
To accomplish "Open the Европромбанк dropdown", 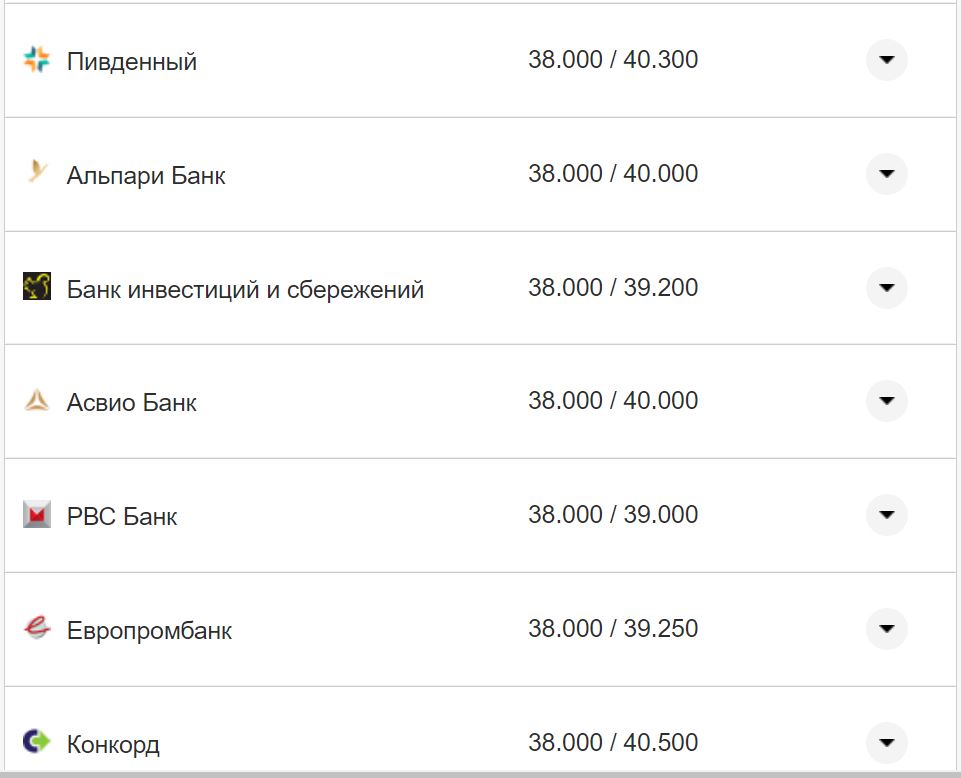I will click(x=886, y=630).
